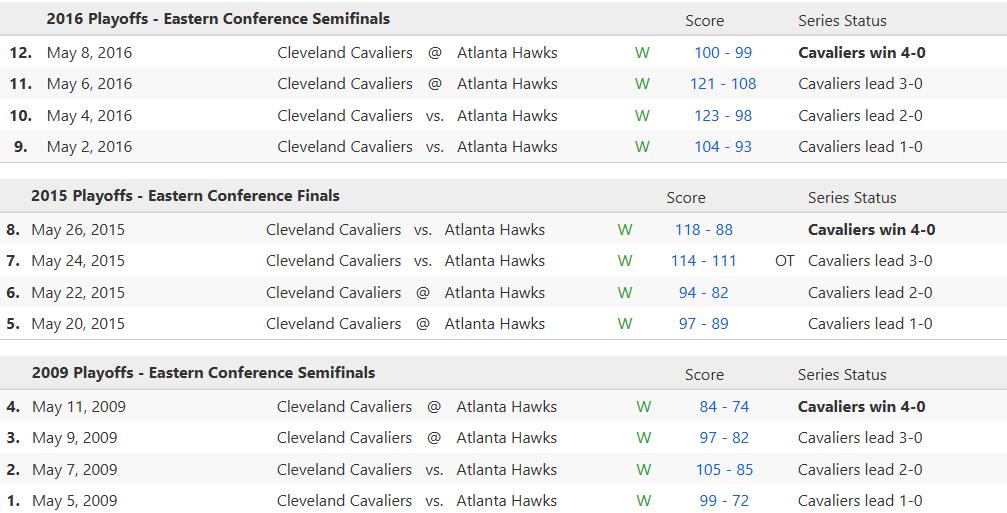
Task: Open the 123 - 98 game score
Action: pyautogui.click(x=722, y=116)
